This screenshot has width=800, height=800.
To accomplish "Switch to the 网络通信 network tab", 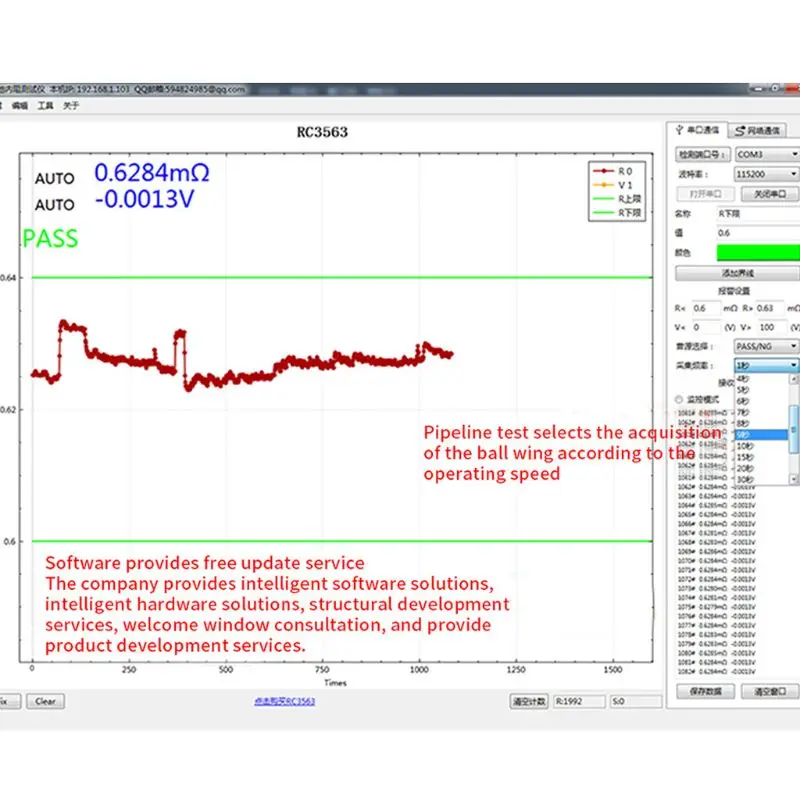I will (x=757, y=131).
